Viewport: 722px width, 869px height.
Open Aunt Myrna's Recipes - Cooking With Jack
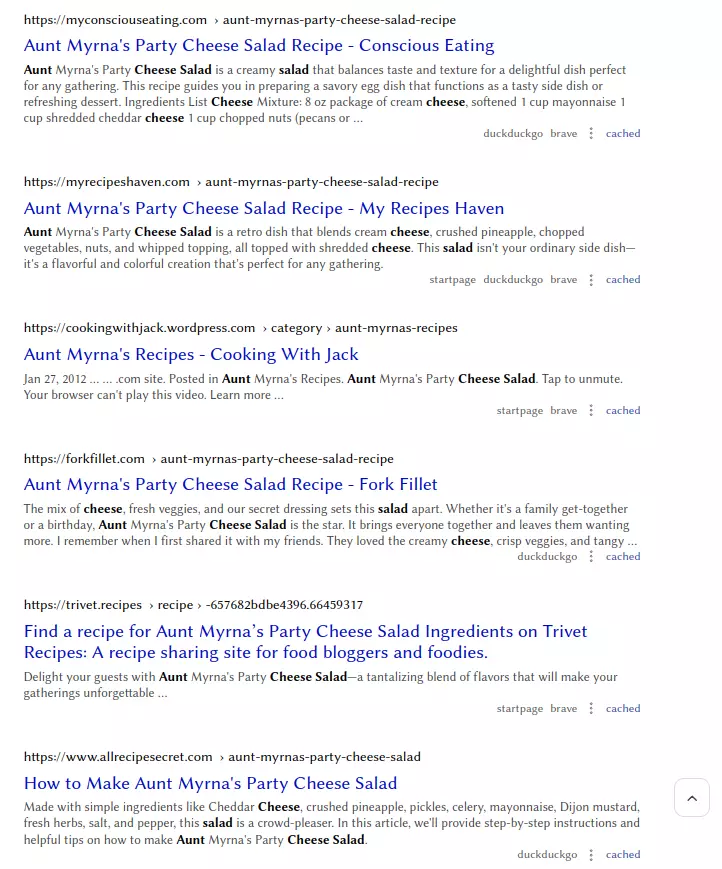pos(191,354)
